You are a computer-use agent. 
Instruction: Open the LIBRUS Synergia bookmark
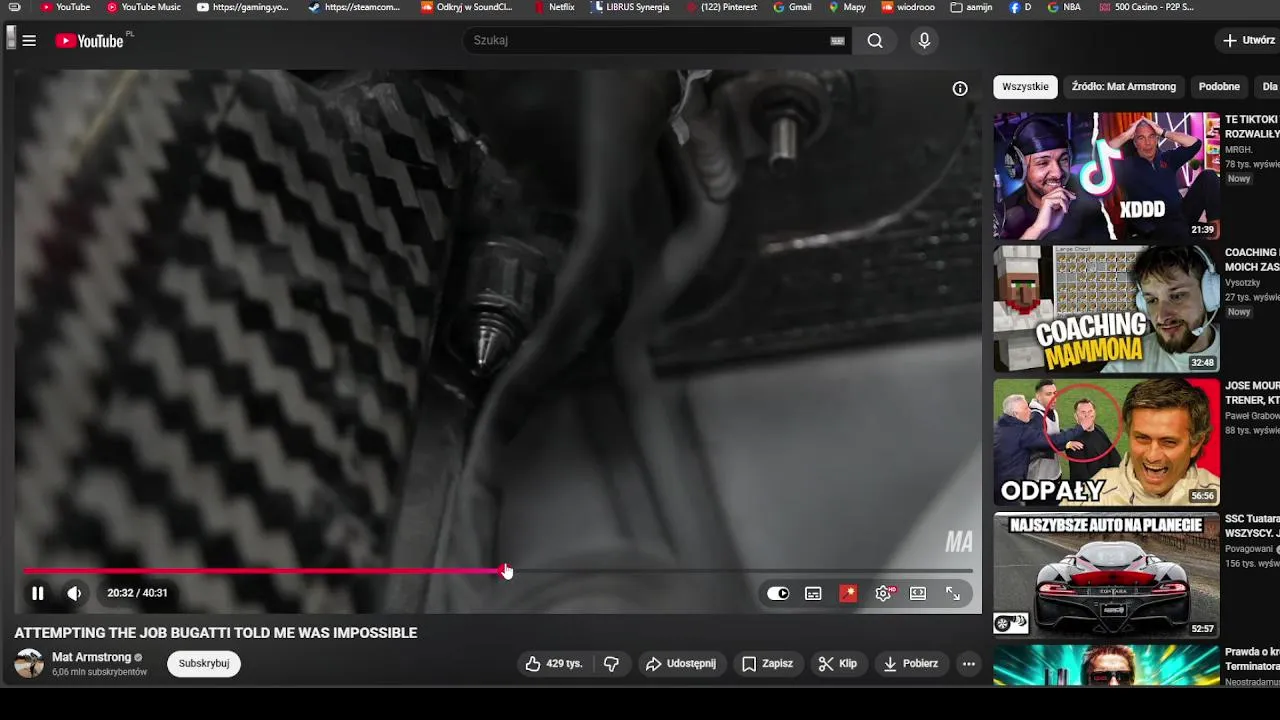(630, 7)
